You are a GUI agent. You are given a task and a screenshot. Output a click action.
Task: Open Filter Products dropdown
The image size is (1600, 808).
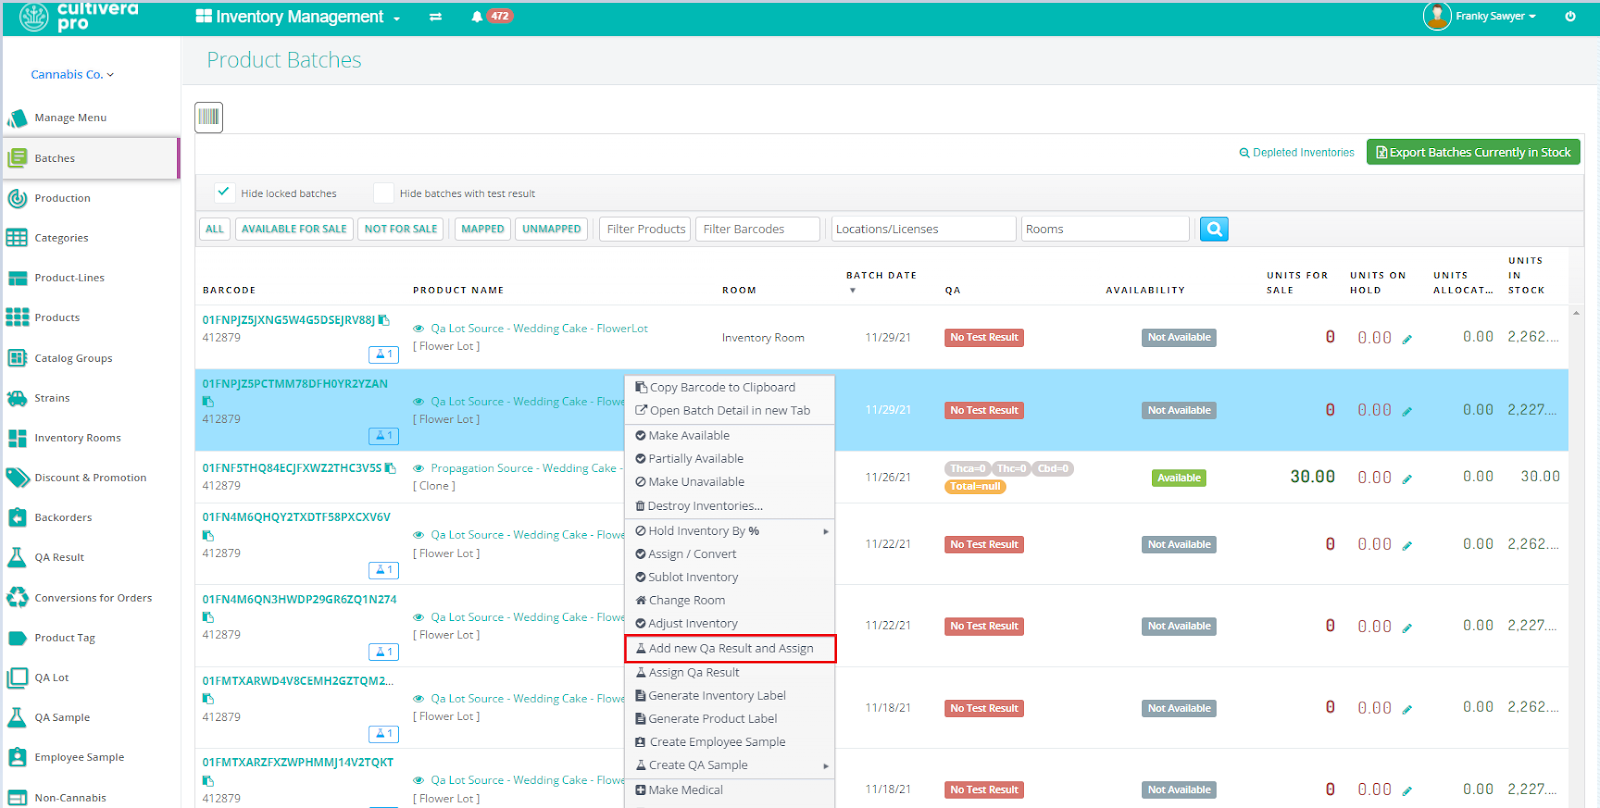pyautogui.click(x=646, y=229)
